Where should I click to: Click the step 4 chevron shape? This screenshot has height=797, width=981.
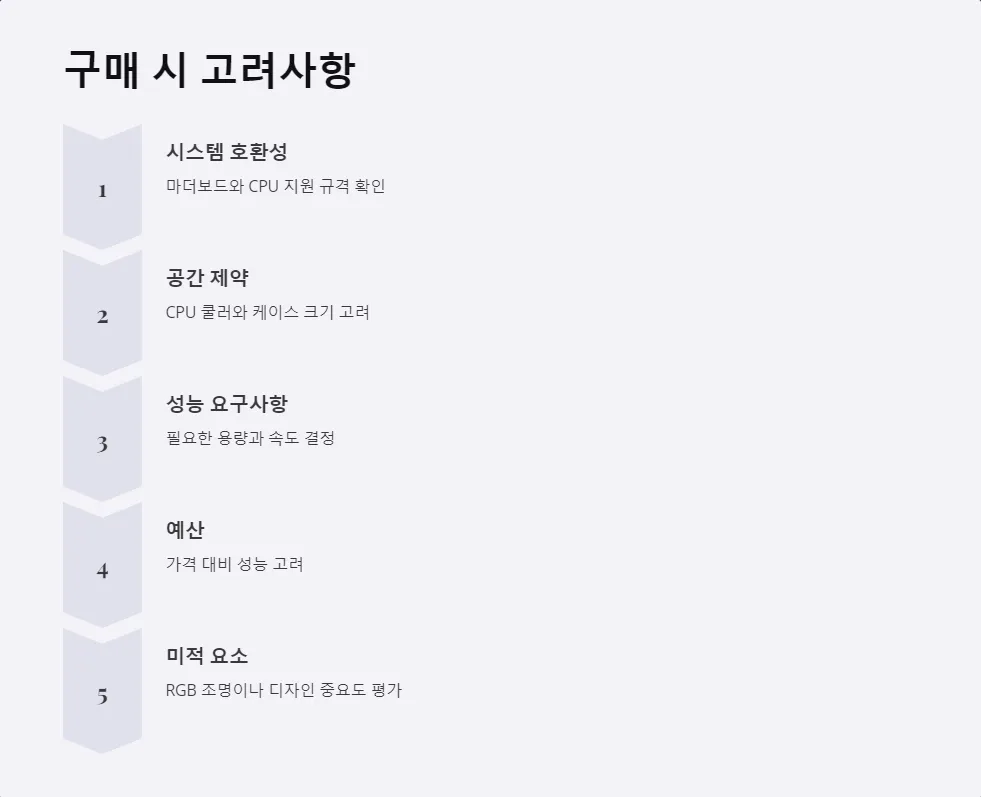[x=102, y=566]
